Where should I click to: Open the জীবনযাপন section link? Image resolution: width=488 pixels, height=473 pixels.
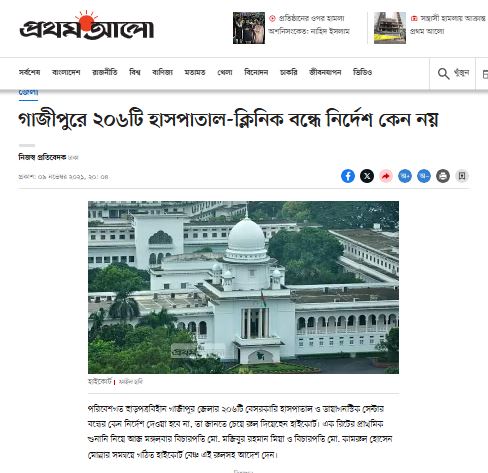tap(325, 72)
